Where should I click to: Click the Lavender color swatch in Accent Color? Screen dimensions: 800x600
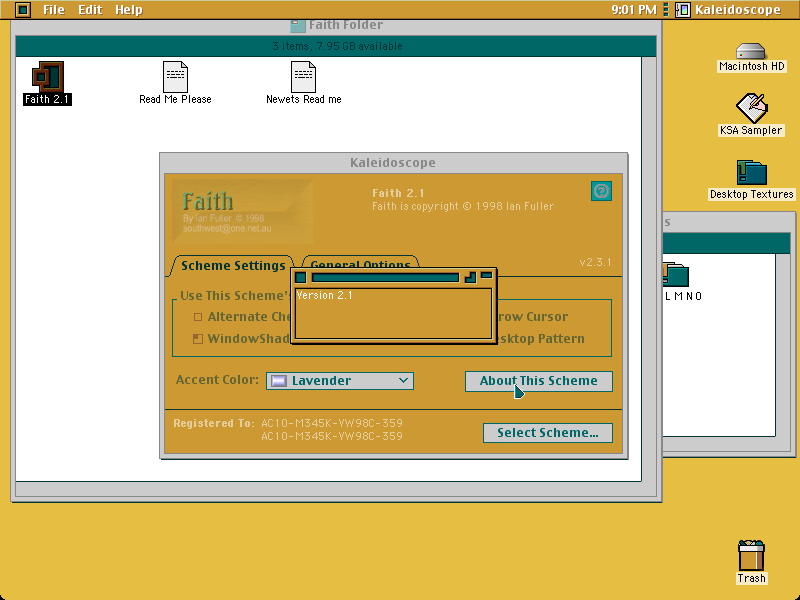coord(279,381)
